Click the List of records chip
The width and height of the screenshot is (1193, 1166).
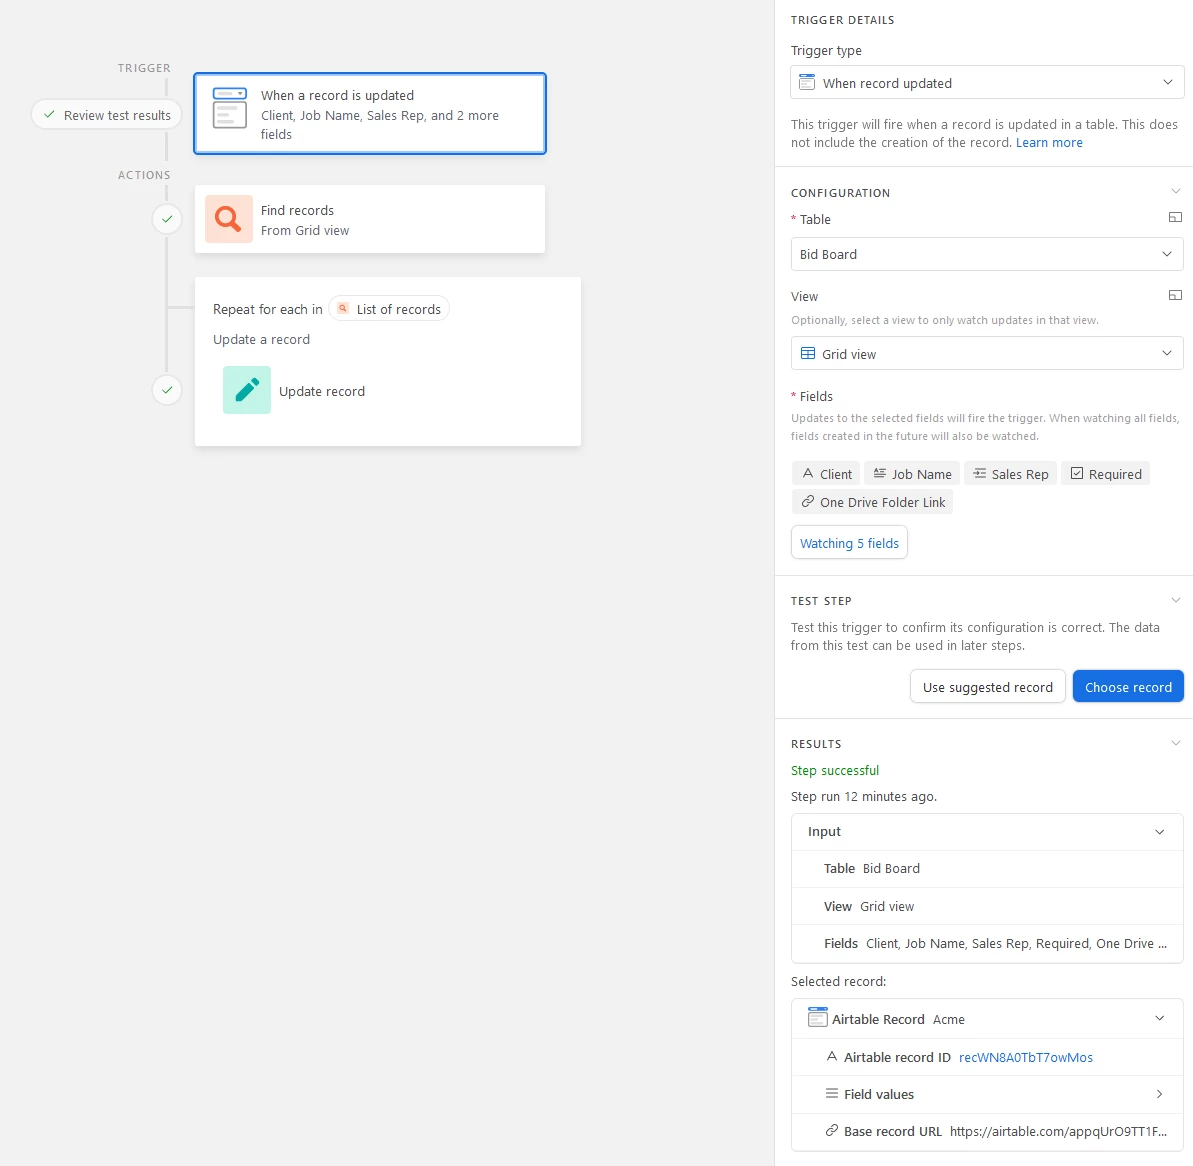[390, 309]
